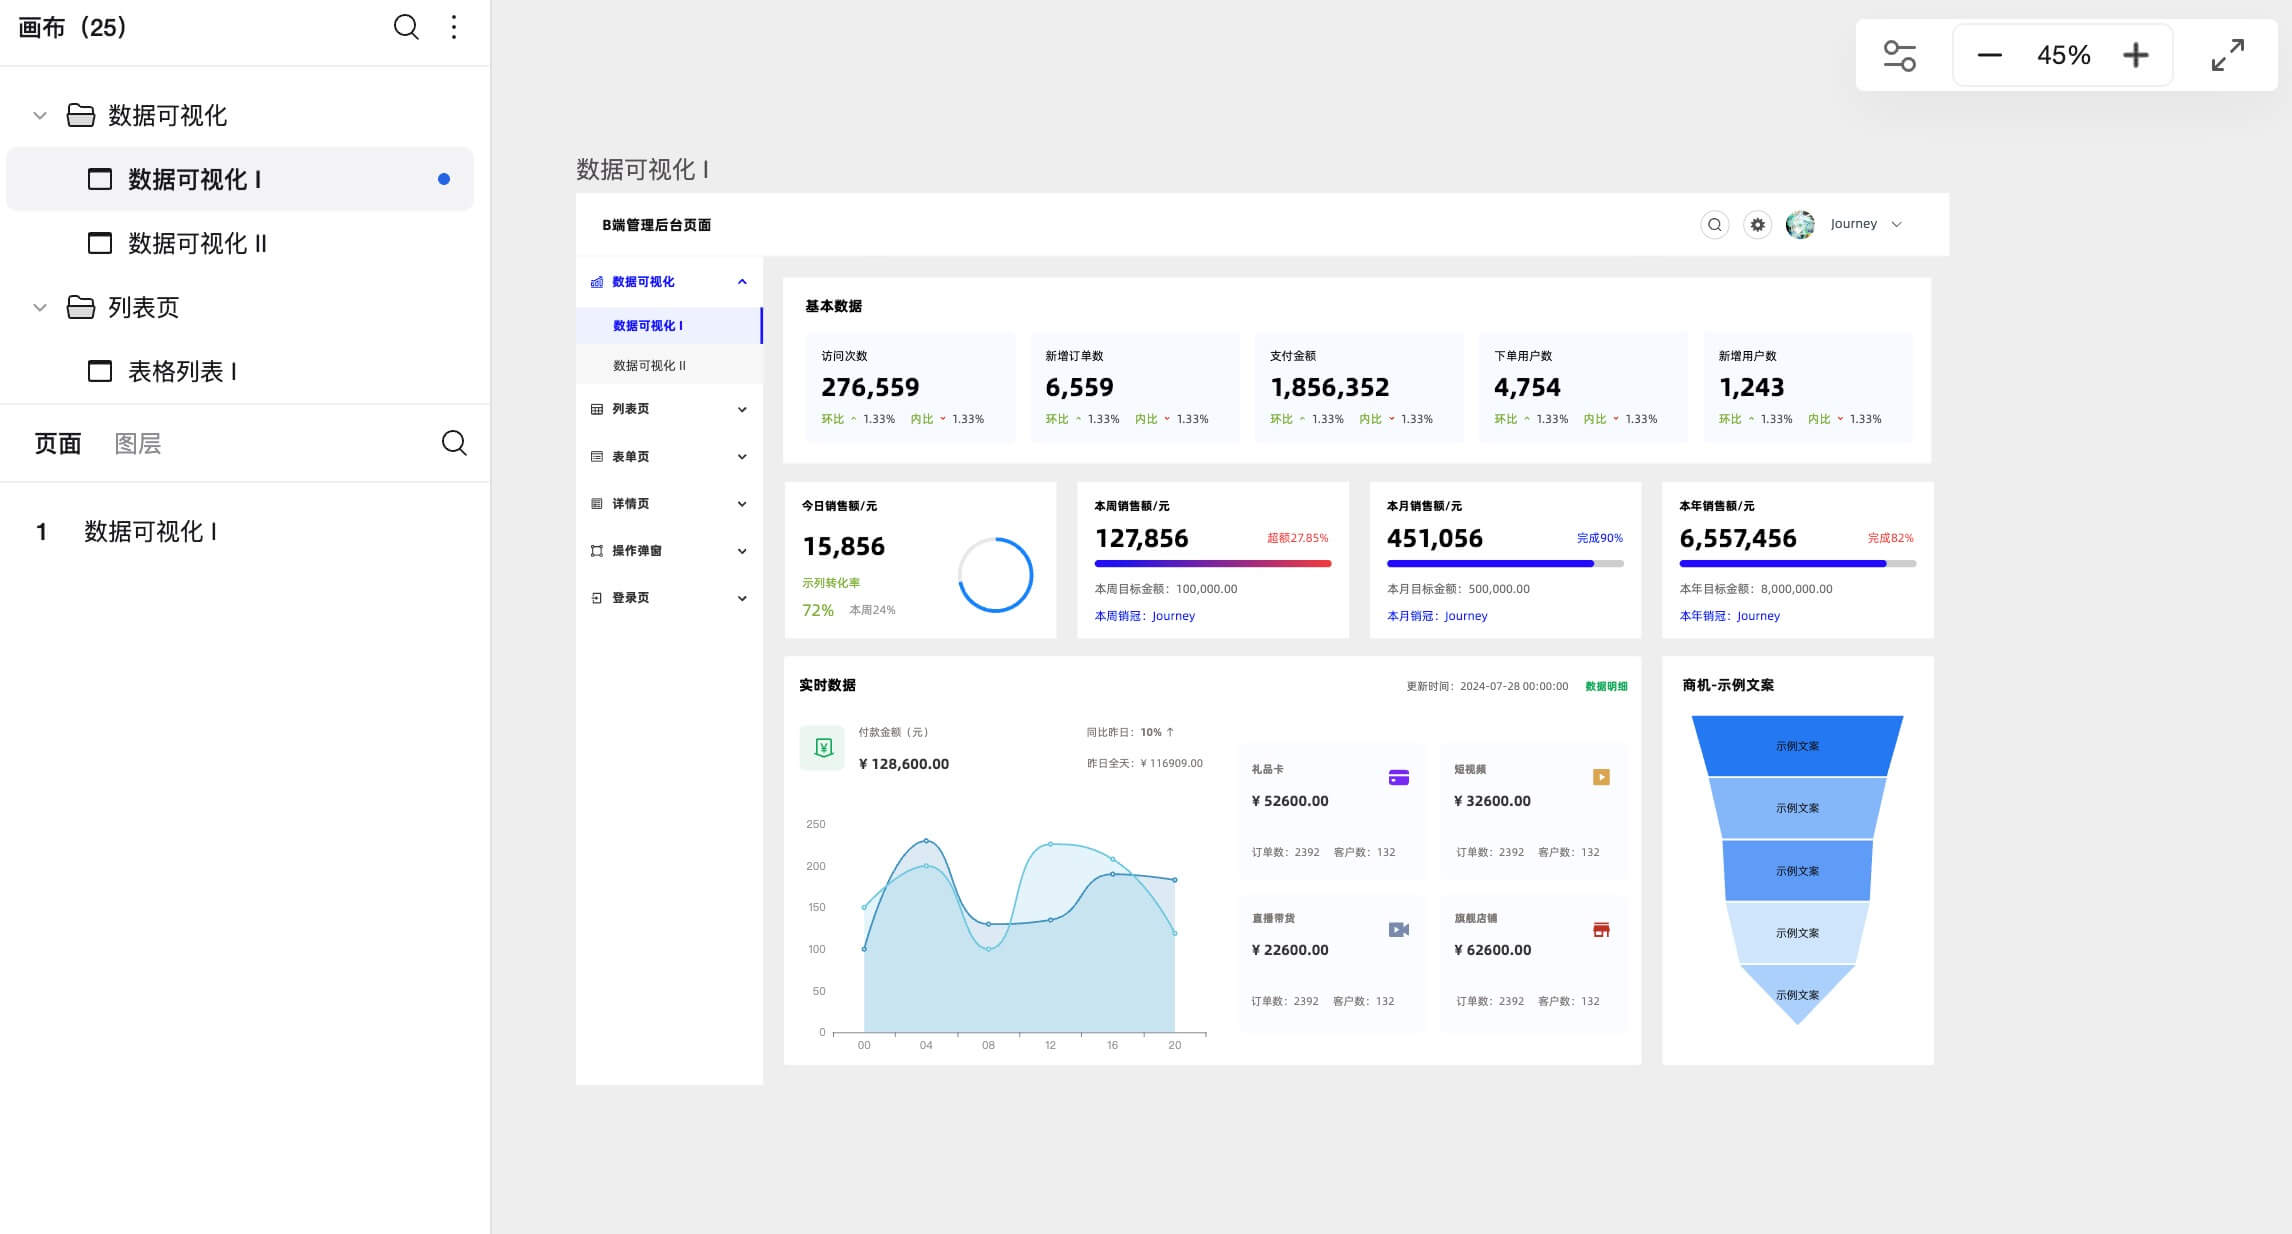
Task: Select the 页面 tab
Action: (x=58, y=444)
